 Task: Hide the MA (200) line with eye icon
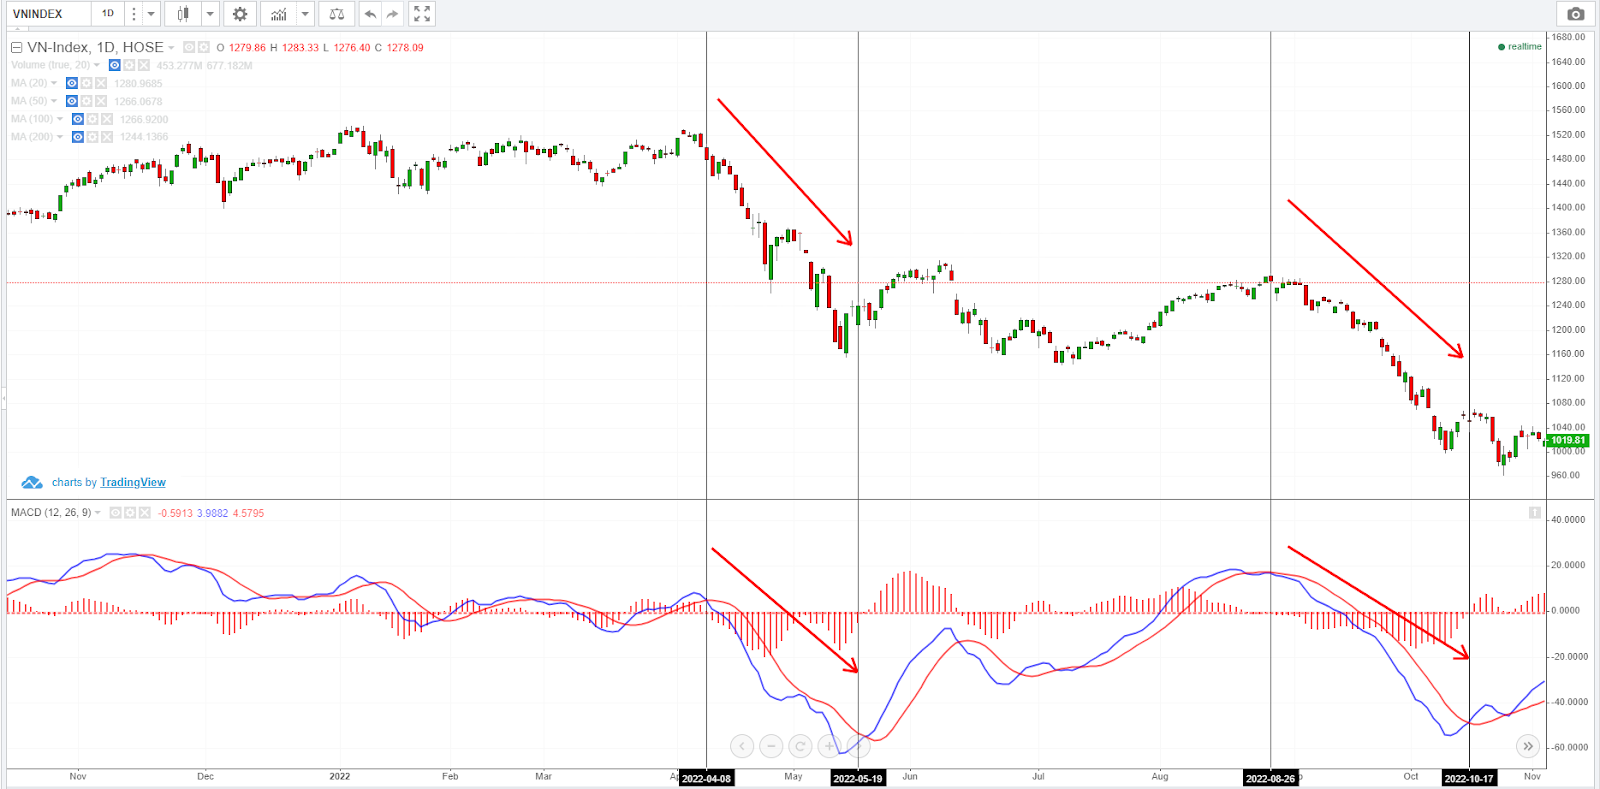pos(78,137)
